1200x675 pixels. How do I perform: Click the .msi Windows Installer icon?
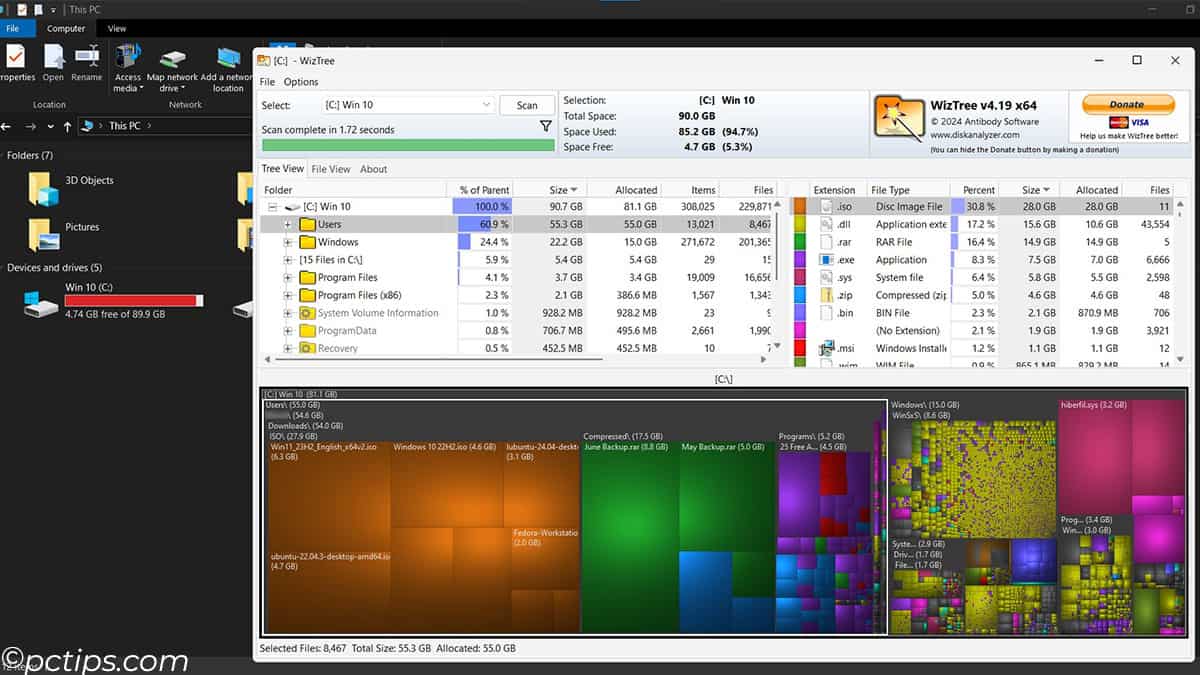tap(827, 349)
